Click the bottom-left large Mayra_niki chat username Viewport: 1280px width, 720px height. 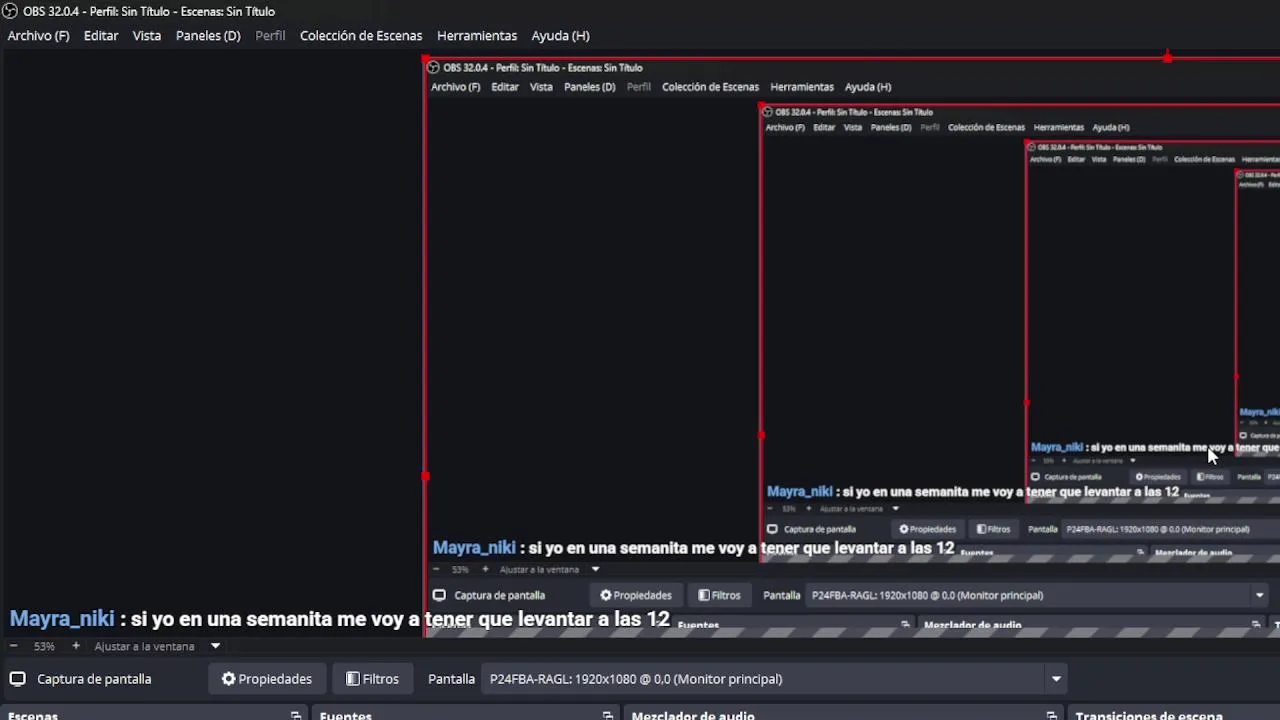pos(62,619)
